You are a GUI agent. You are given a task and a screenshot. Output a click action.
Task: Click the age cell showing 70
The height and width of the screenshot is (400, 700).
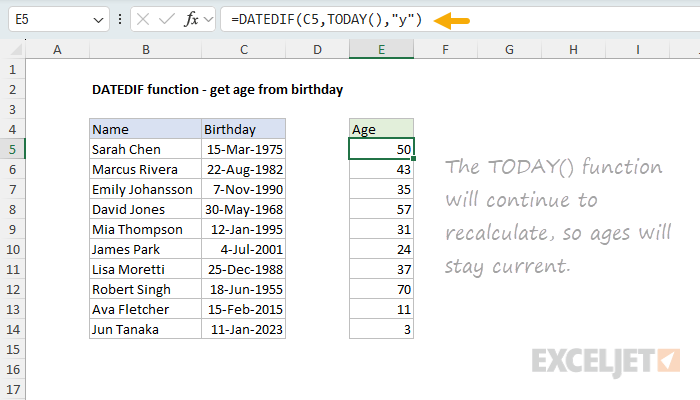381,289
